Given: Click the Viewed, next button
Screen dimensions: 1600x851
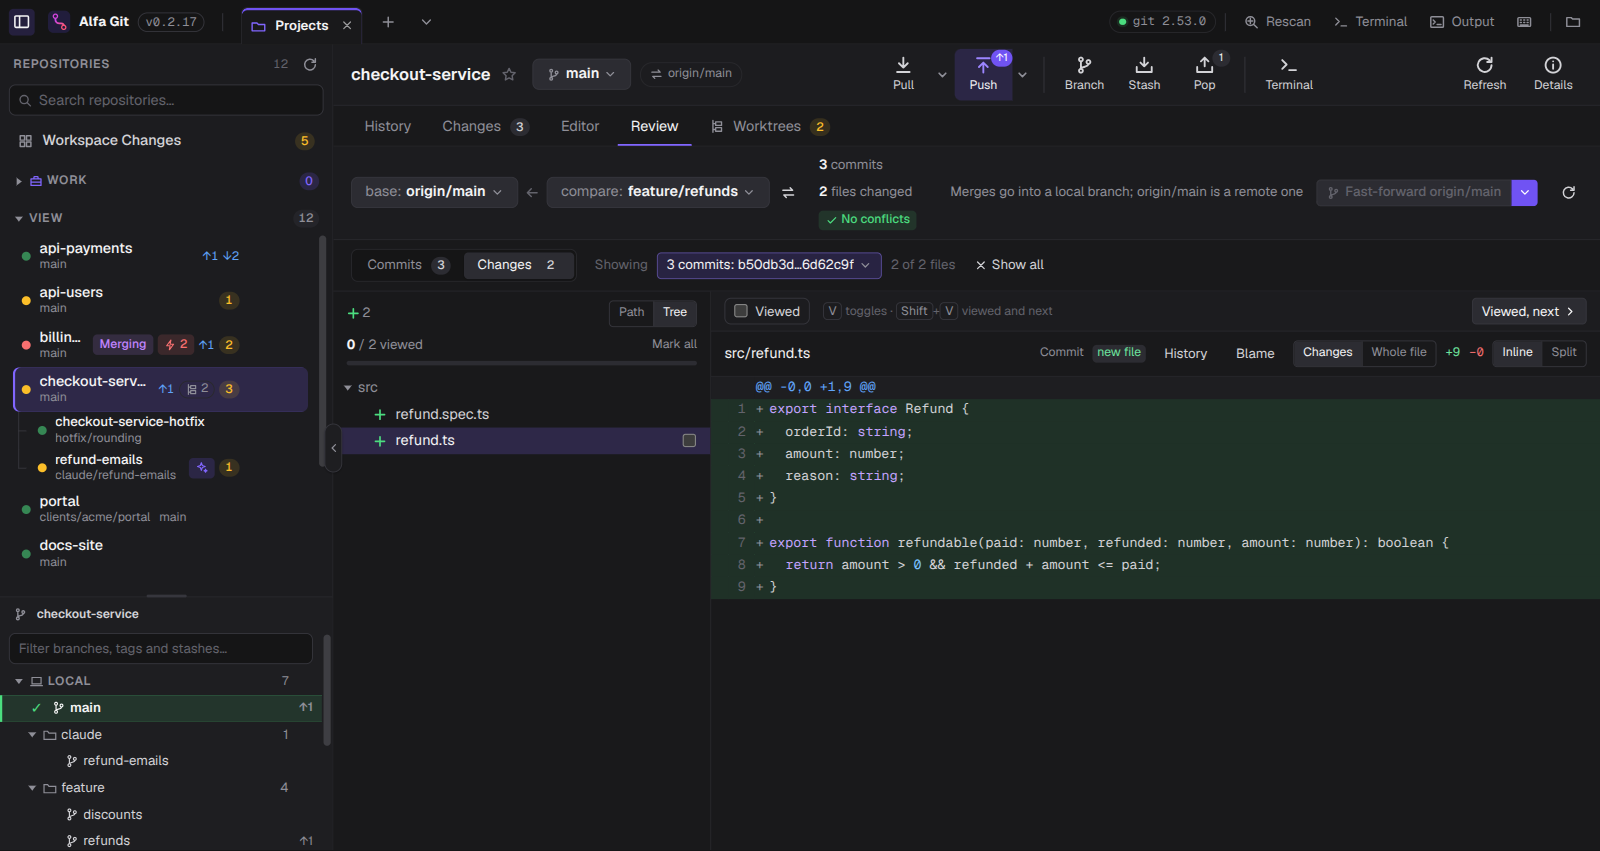Looking at the screenshot, I should click(1528, 312).
